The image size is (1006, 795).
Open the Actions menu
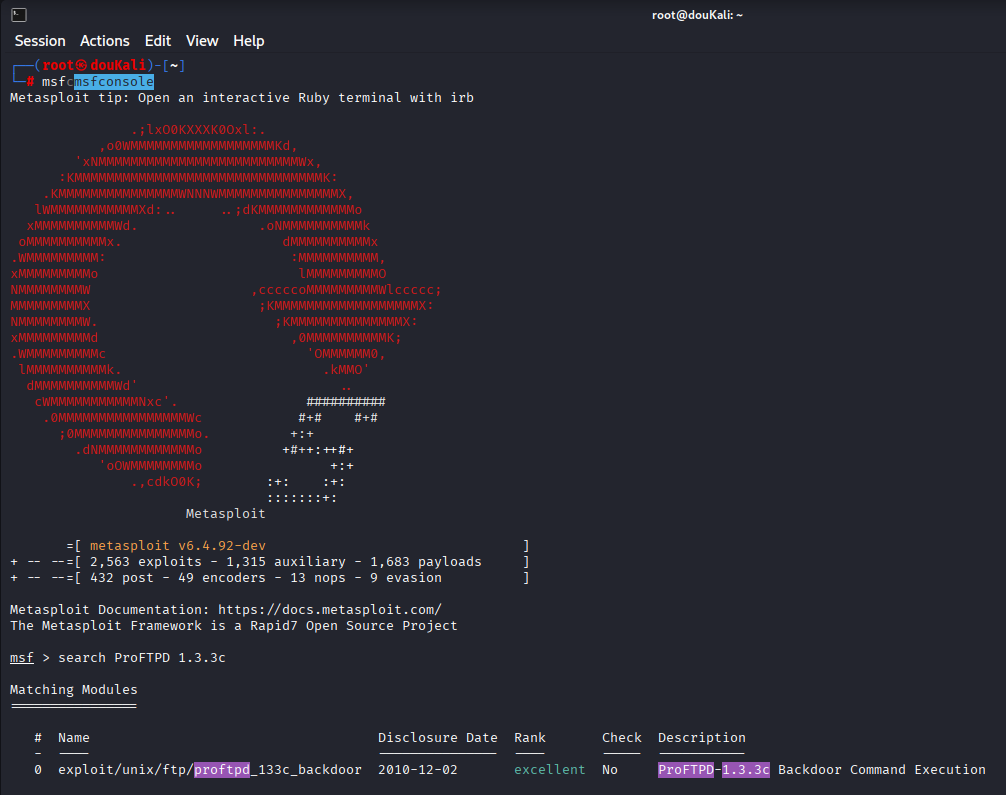(105, 41)
